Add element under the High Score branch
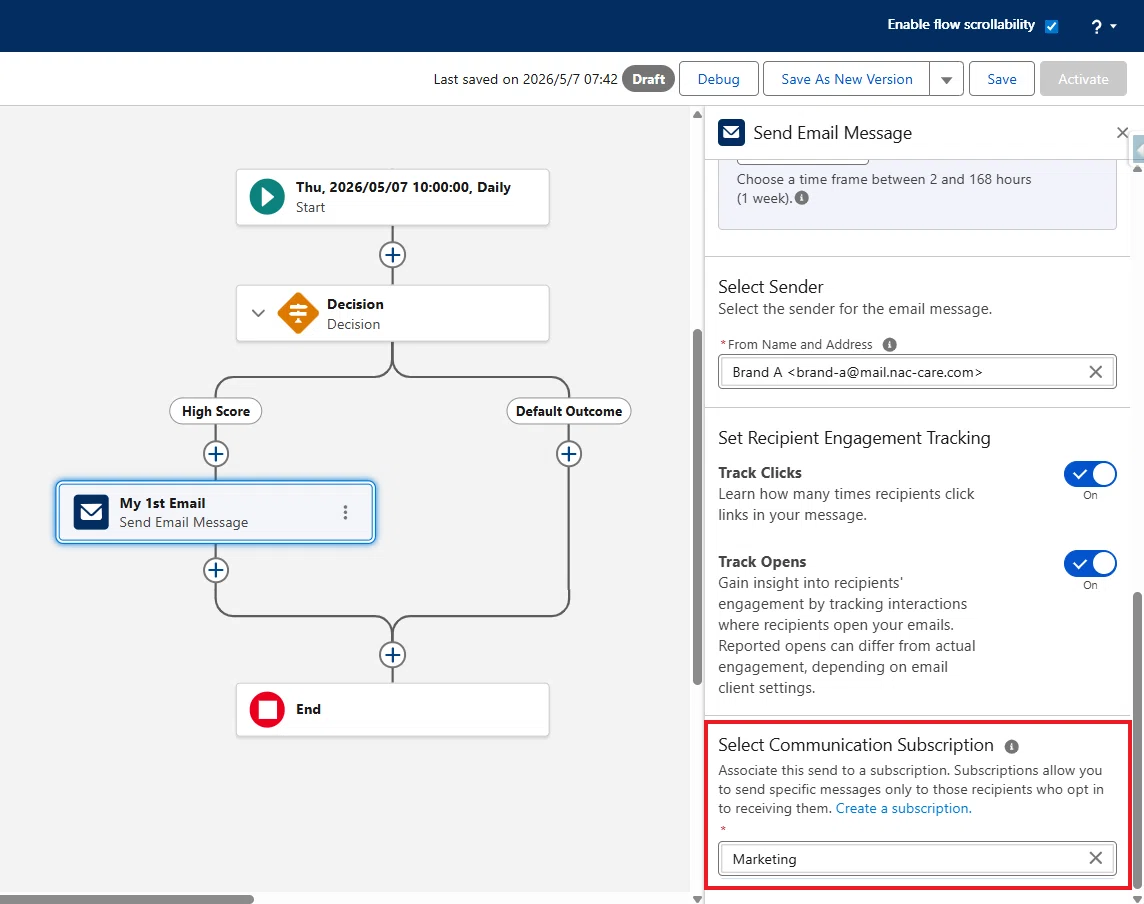1144x904 pixels. 215,454
